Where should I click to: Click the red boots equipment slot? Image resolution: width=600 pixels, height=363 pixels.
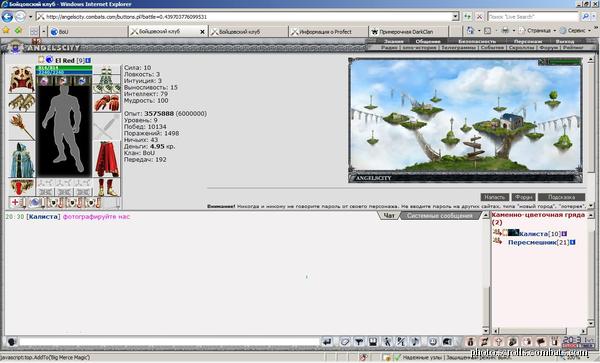point(107,187)
